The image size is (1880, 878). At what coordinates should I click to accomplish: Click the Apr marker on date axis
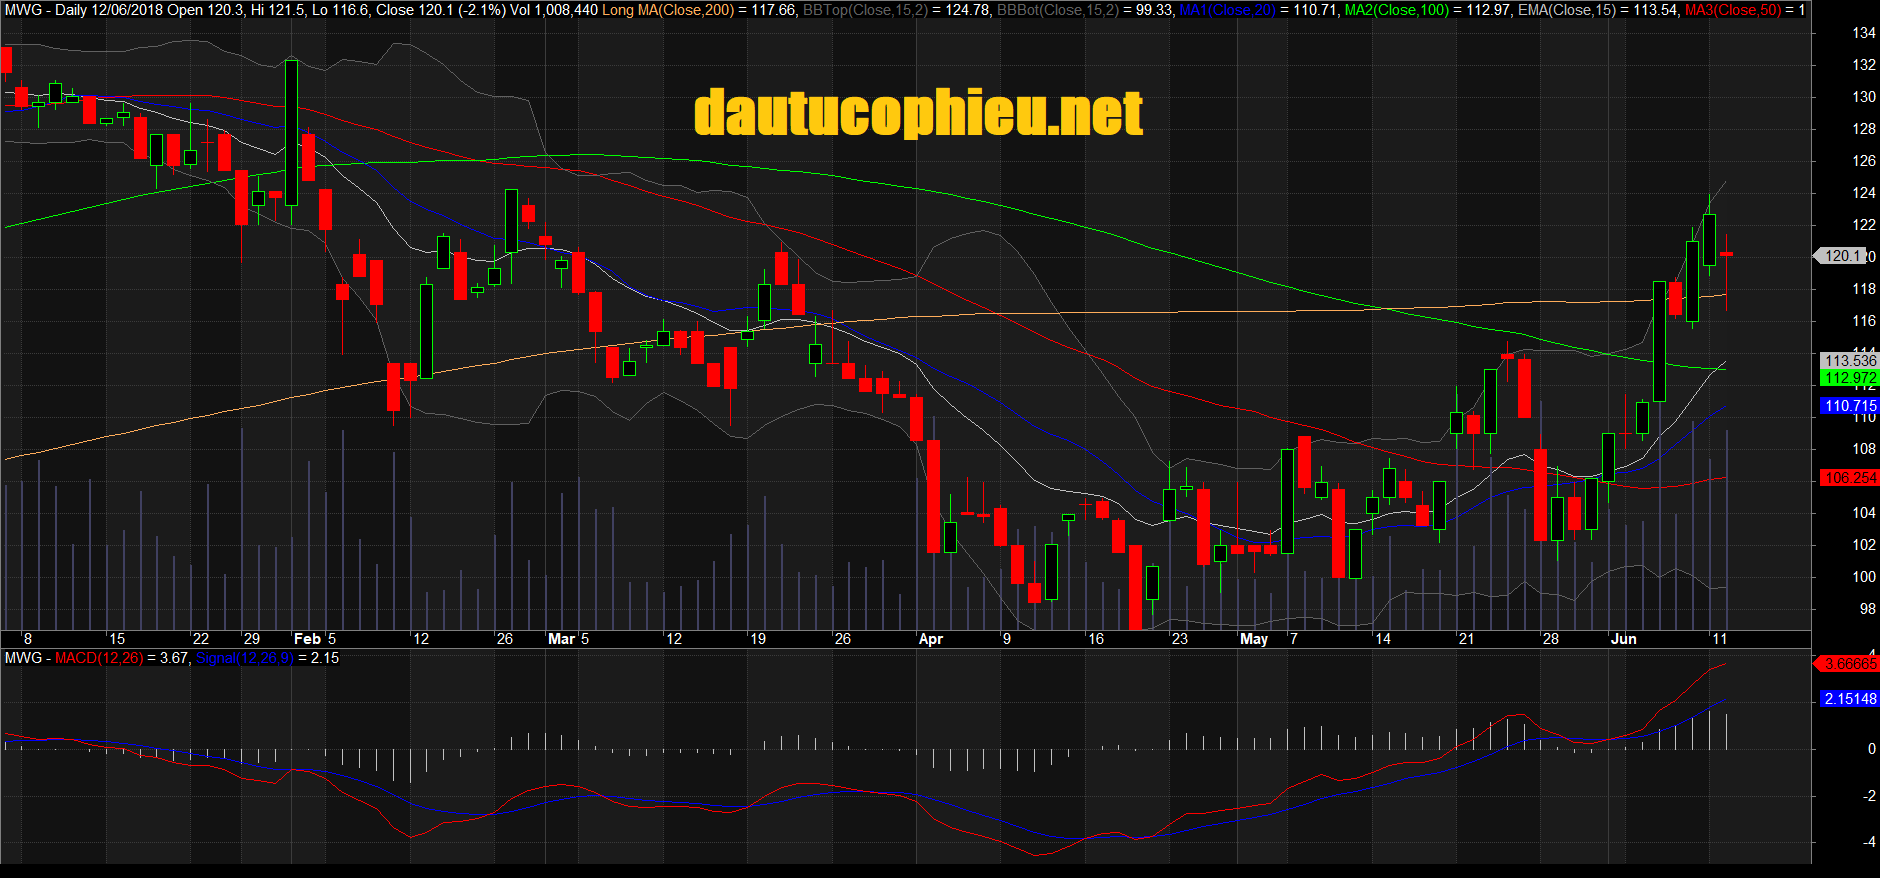tap(930, 639)
